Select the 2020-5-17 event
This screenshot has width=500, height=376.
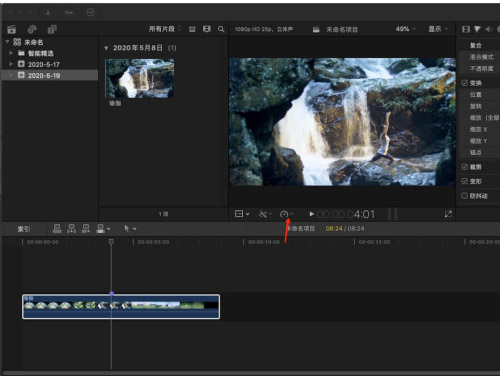click(44, 64)
